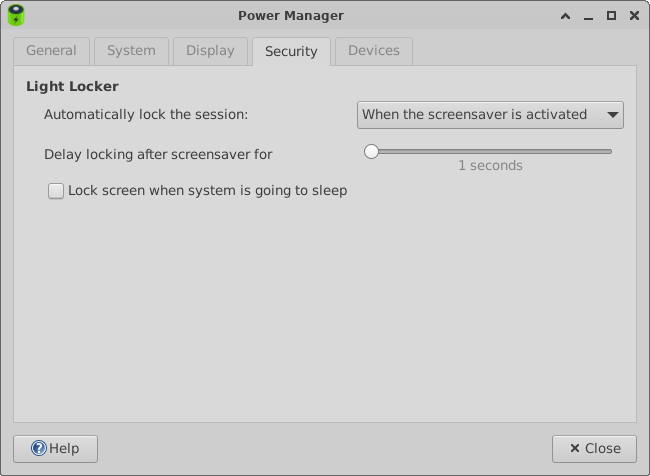The width and height of the screenshot is (650, 476).
Task: Maximize the Power Manager window
Action: [611, 16]
